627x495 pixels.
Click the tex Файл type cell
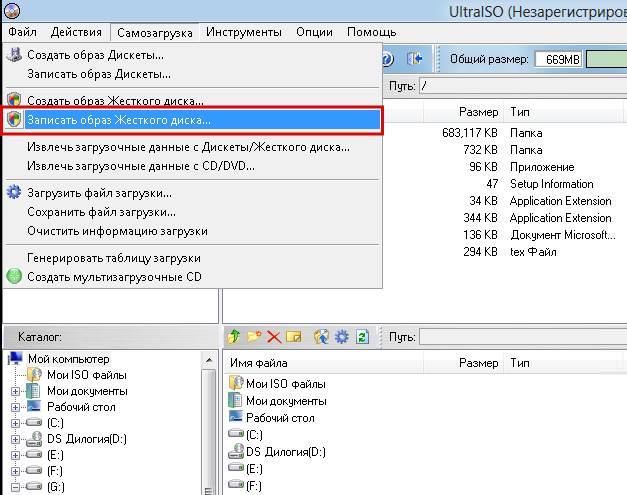533,252
